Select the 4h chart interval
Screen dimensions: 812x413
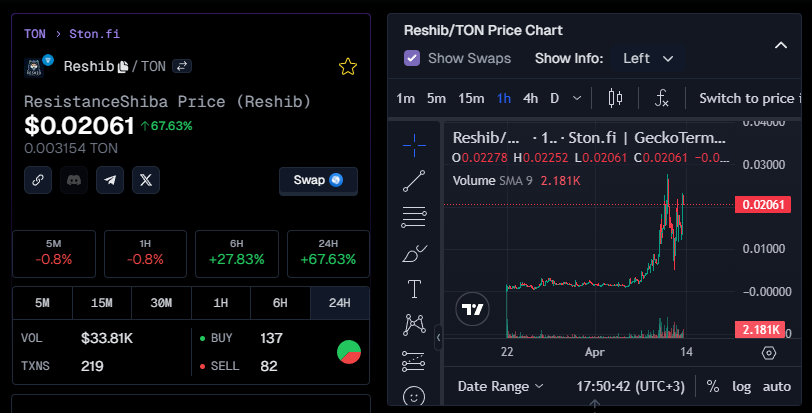pyautogui.click(x=530, y=98)
